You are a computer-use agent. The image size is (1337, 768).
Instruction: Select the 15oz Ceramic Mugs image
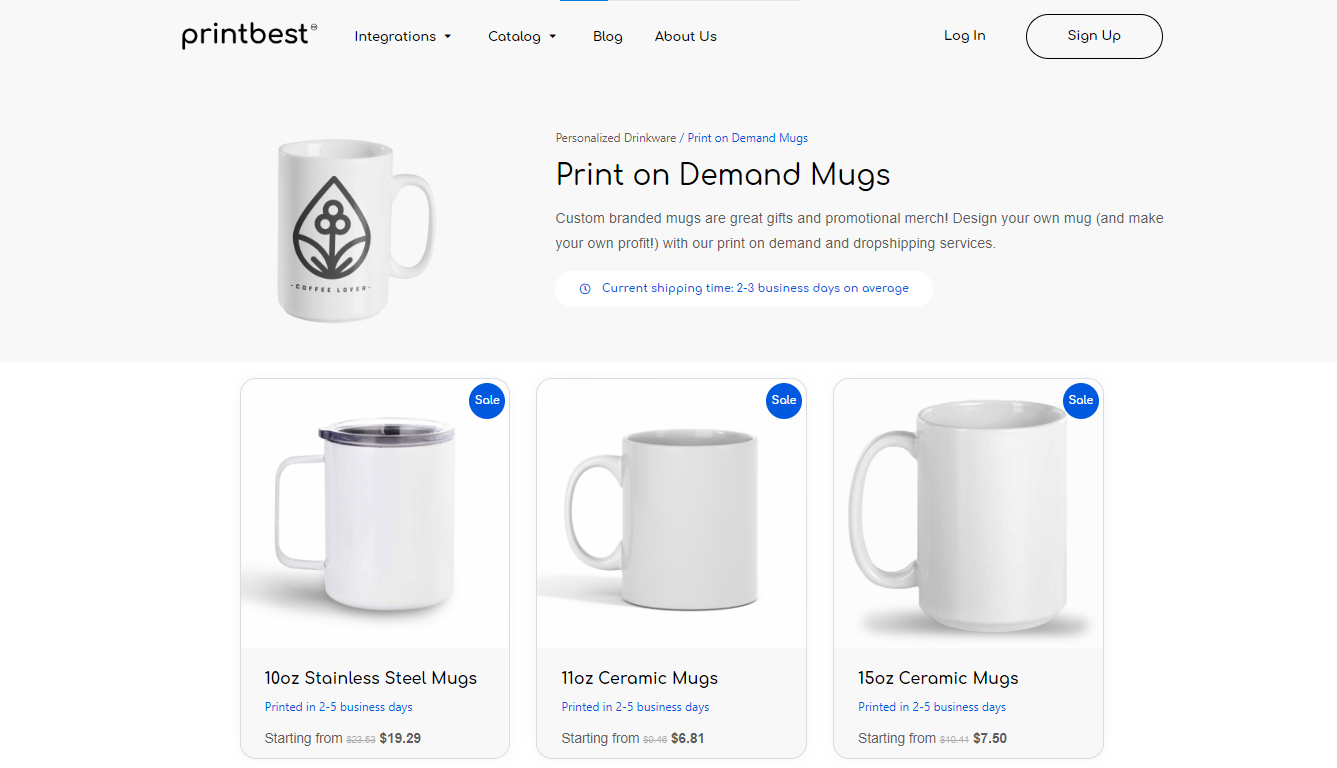tap(968, 513)
